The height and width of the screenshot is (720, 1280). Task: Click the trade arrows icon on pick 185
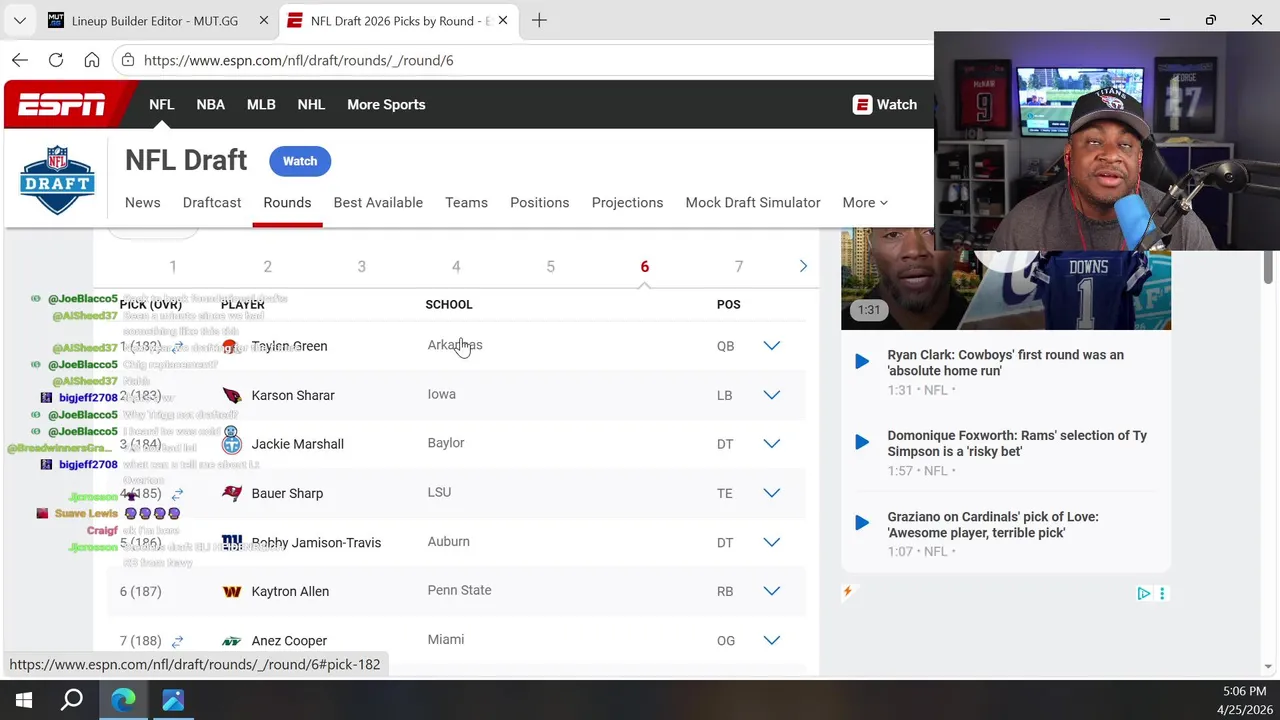pyautogui.click(x=177, y=493)
